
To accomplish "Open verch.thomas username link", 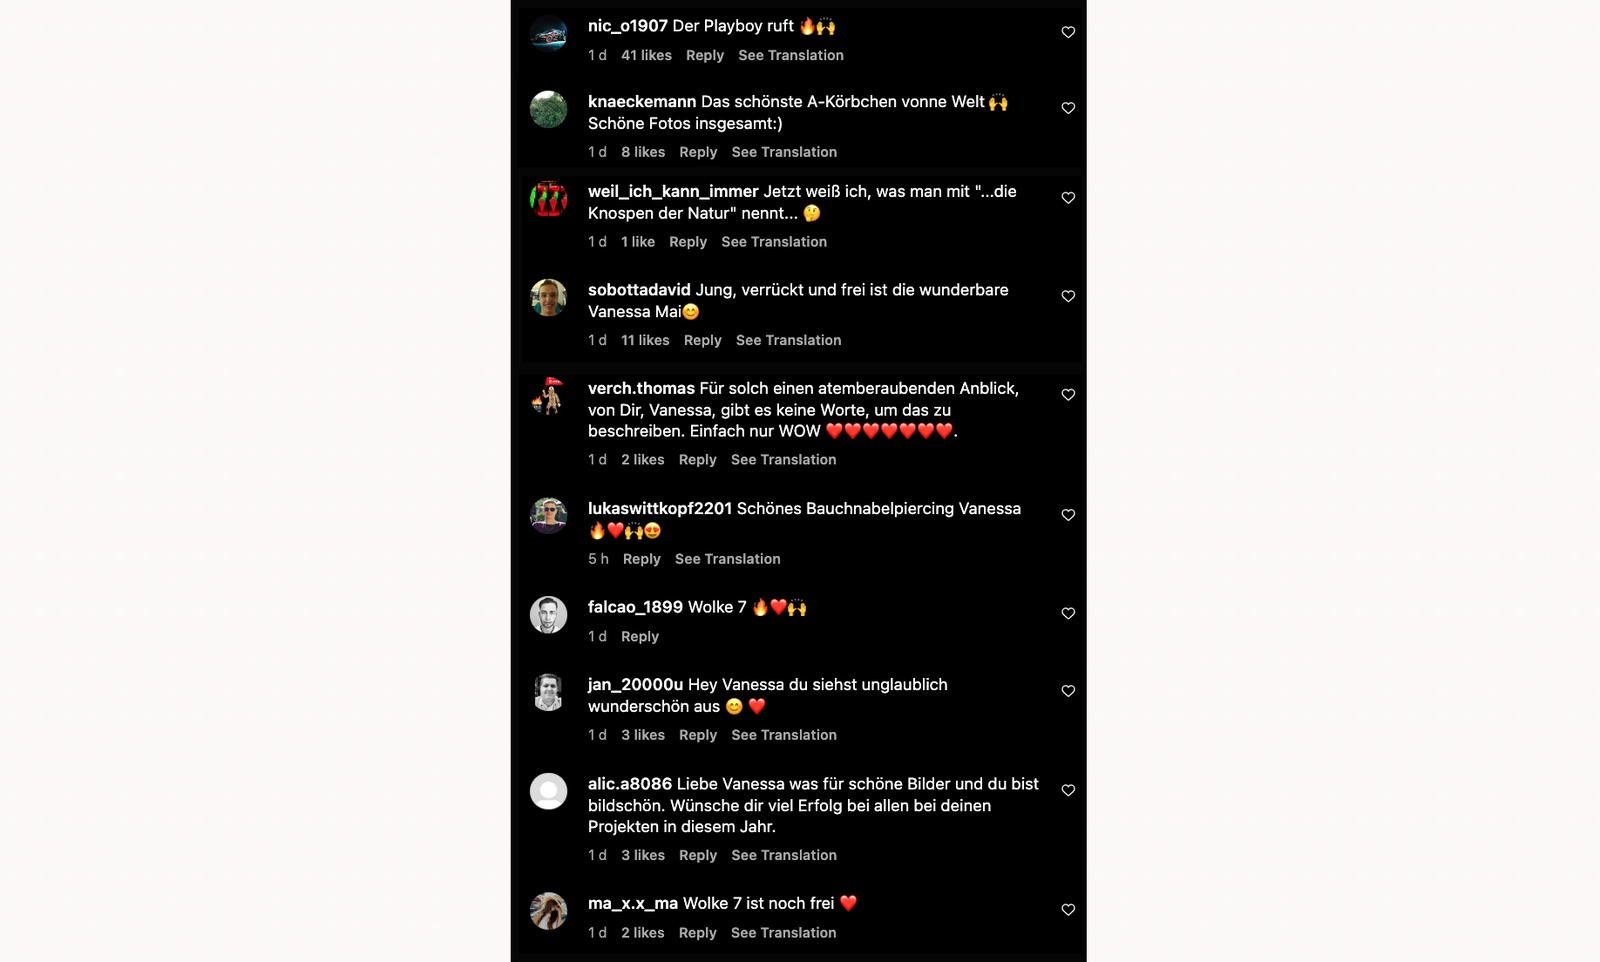I will (641, 389).
